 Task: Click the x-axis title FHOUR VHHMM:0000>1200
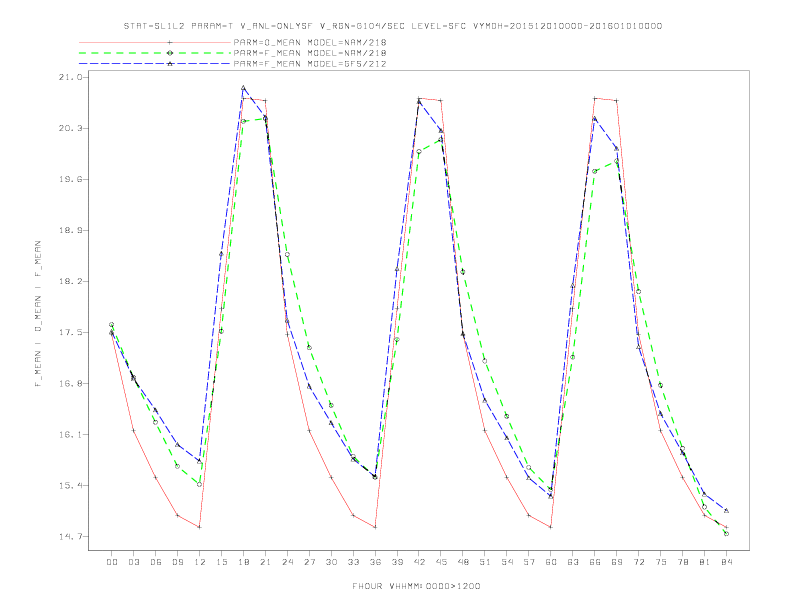[x=416, y=586]
